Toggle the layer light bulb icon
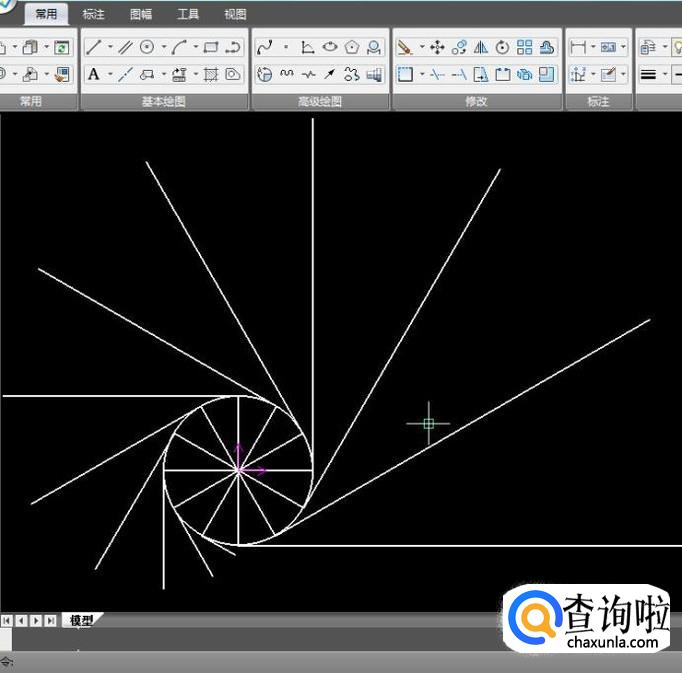Screen dimensions: 682x673 pyautogui.click(x=677, y=47)
